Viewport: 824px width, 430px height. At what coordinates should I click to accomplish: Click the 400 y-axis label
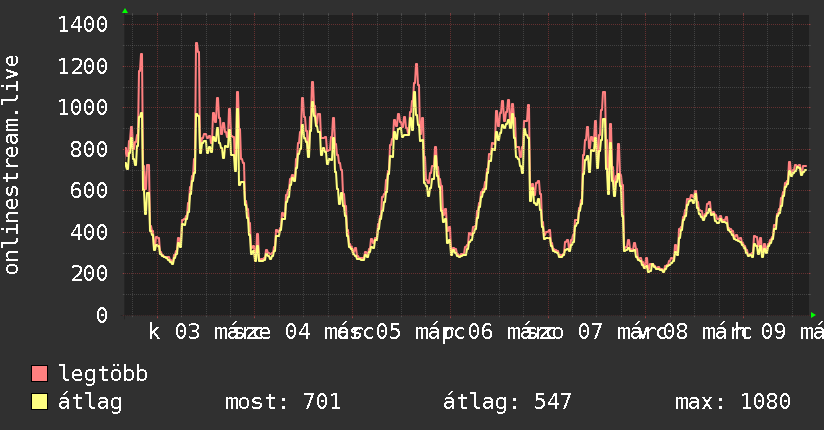(89, 232)
